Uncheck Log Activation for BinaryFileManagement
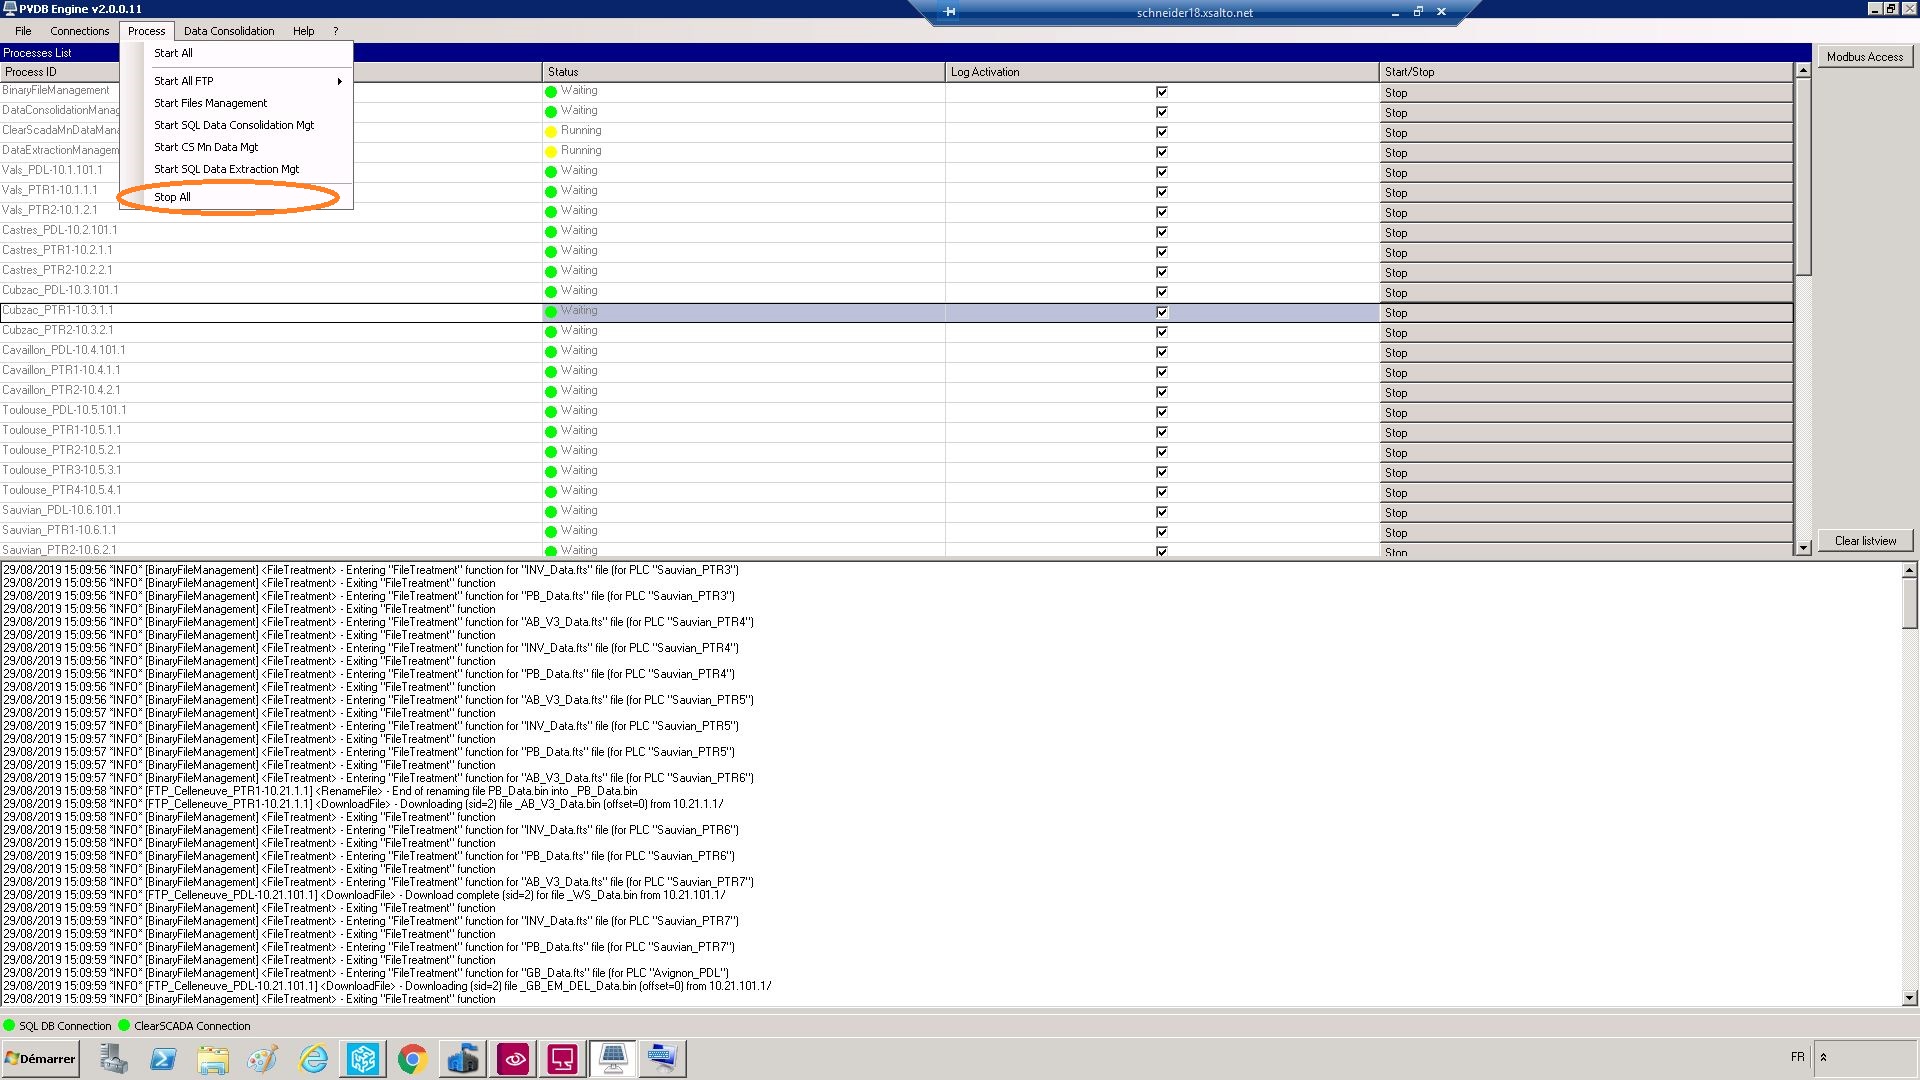 (x=1161, y=92)
